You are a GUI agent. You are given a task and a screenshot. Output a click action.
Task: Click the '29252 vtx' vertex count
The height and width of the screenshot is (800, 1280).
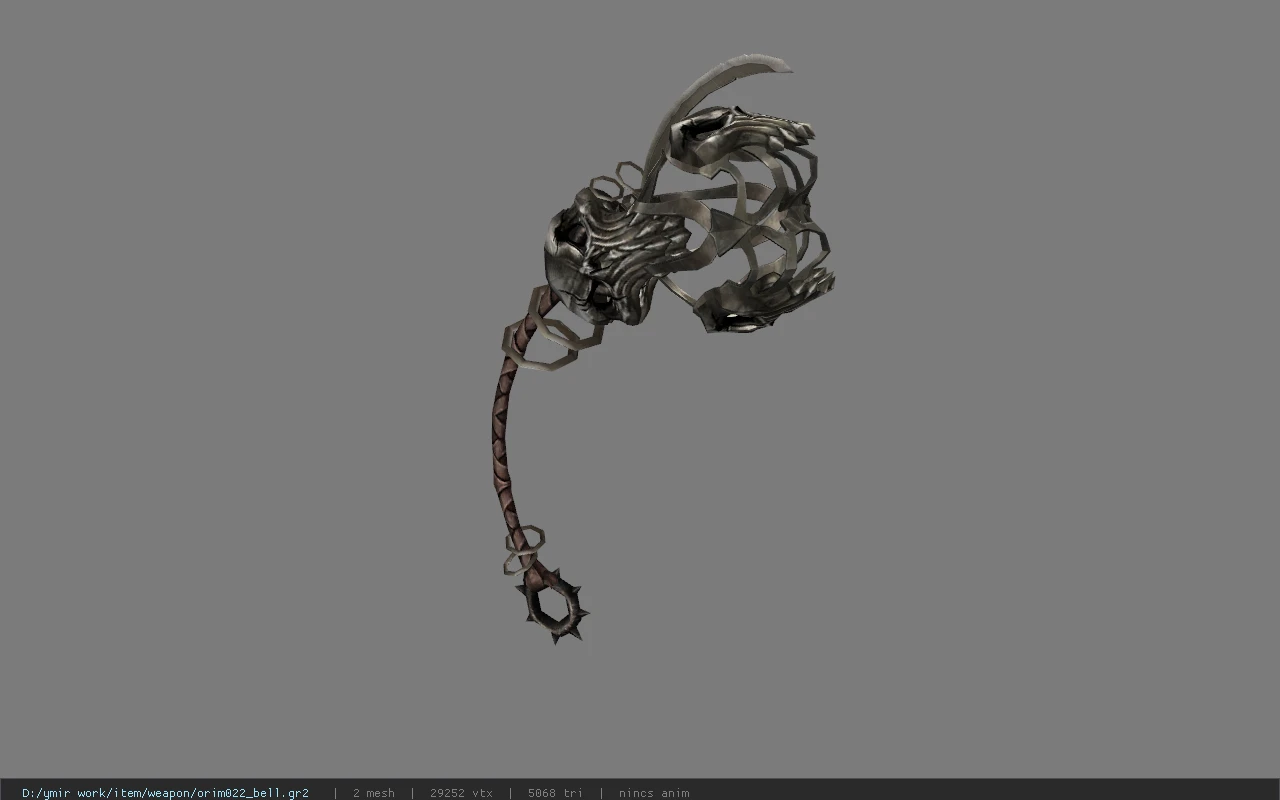point(461,793)
